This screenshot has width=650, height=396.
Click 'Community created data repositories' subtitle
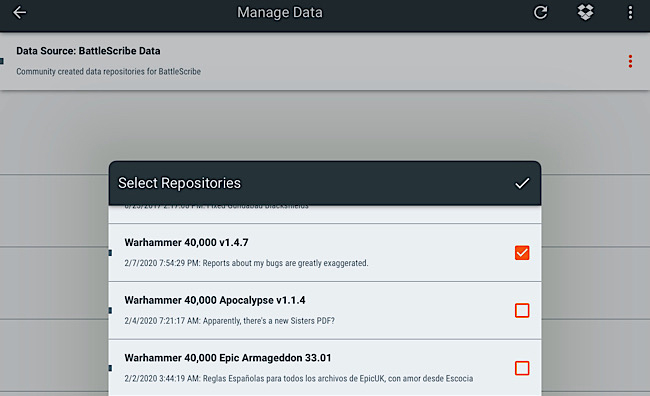point(109,71)
